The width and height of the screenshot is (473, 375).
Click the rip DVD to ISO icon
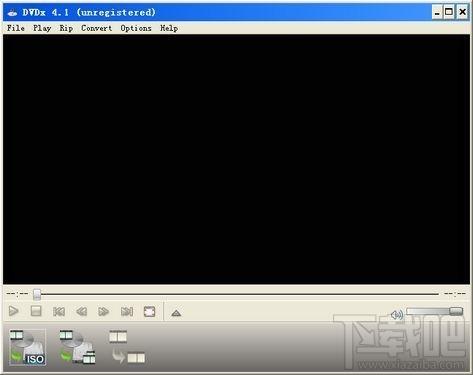click(27, 347)
